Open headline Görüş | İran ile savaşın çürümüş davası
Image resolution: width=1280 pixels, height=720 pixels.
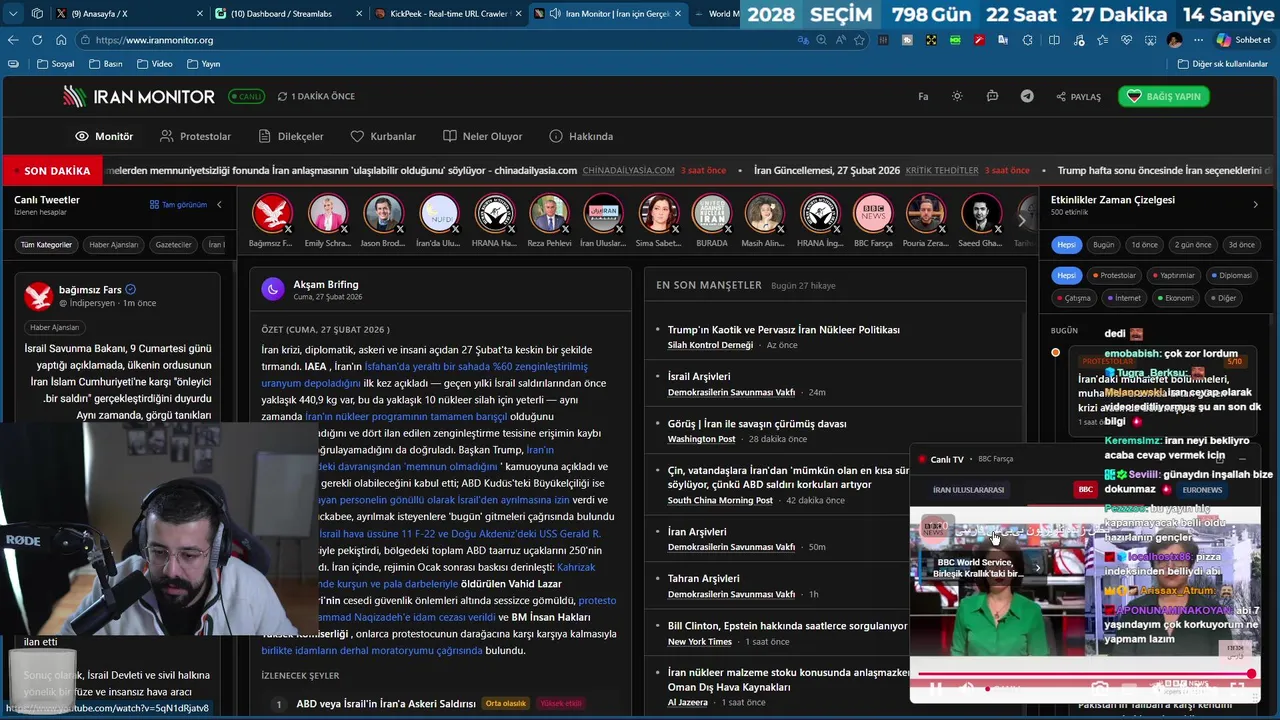click(756, 423)
